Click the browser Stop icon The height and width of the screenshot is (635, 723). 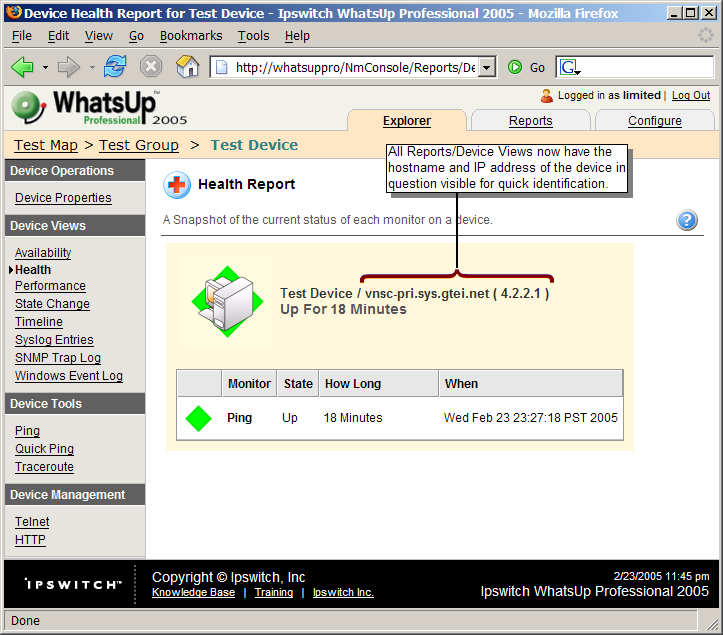click(x=151, y=67)
